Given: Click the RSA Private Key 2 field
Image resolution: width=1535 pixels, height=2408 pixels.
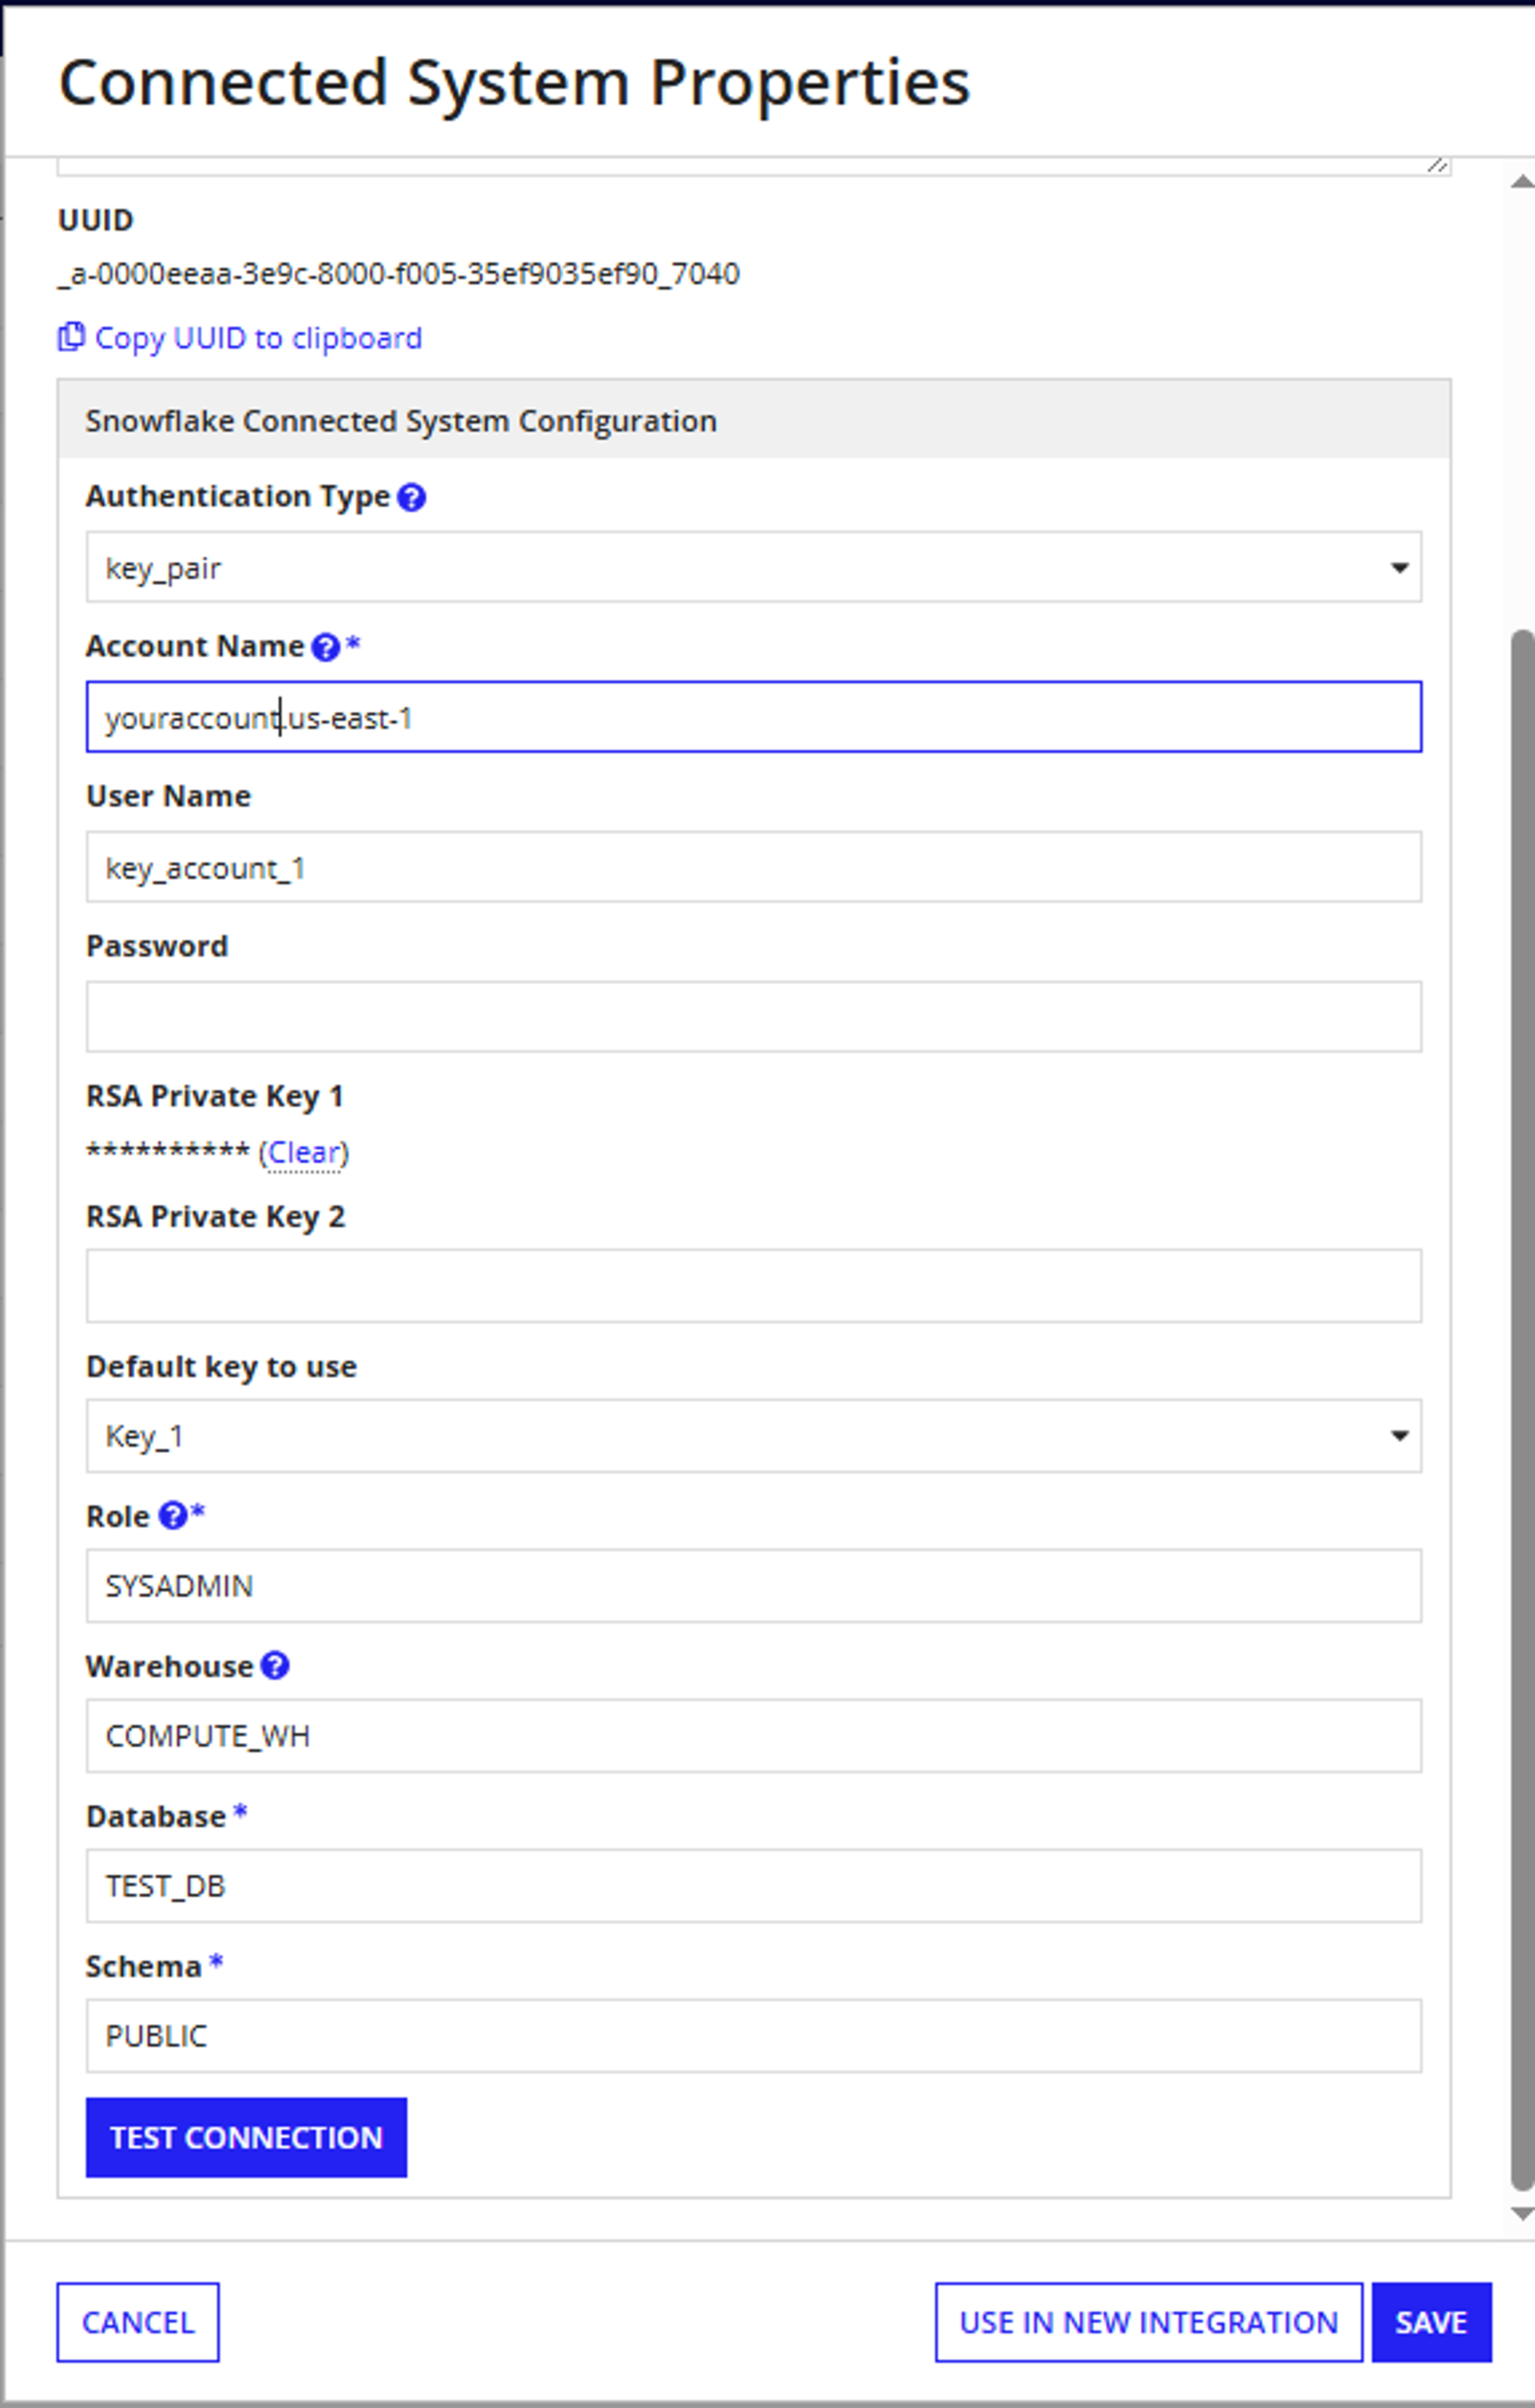Looking at the screenshot, I should (753, 1286).
